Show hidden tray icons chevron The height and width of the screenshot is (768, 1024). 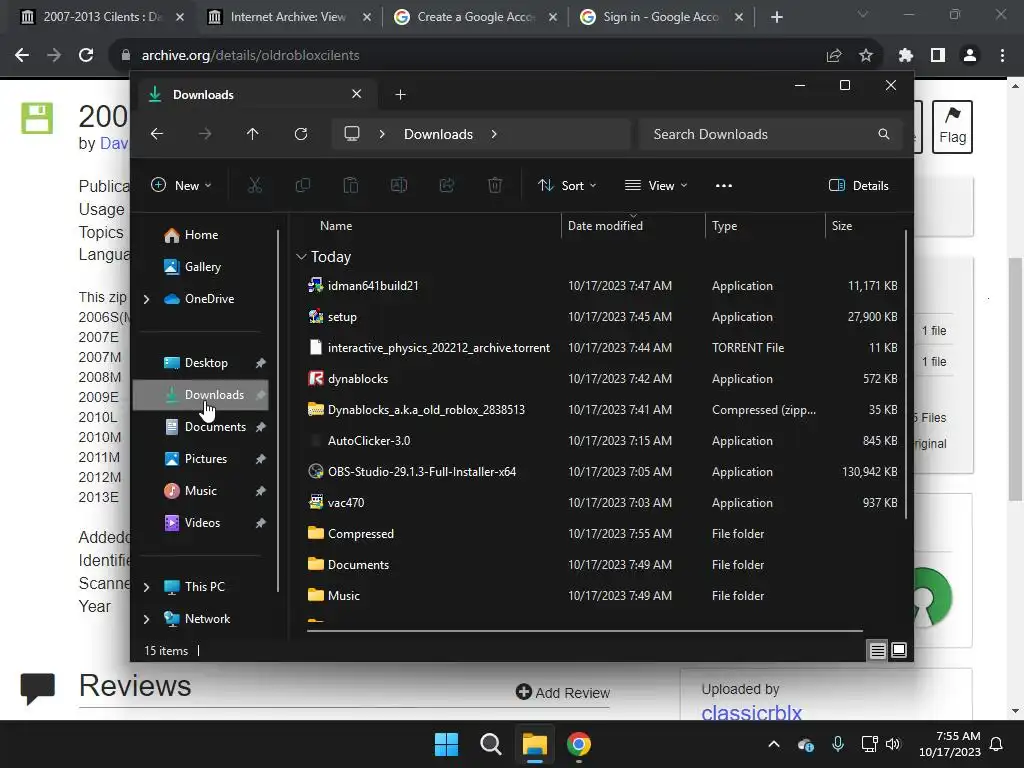point(774,744)
